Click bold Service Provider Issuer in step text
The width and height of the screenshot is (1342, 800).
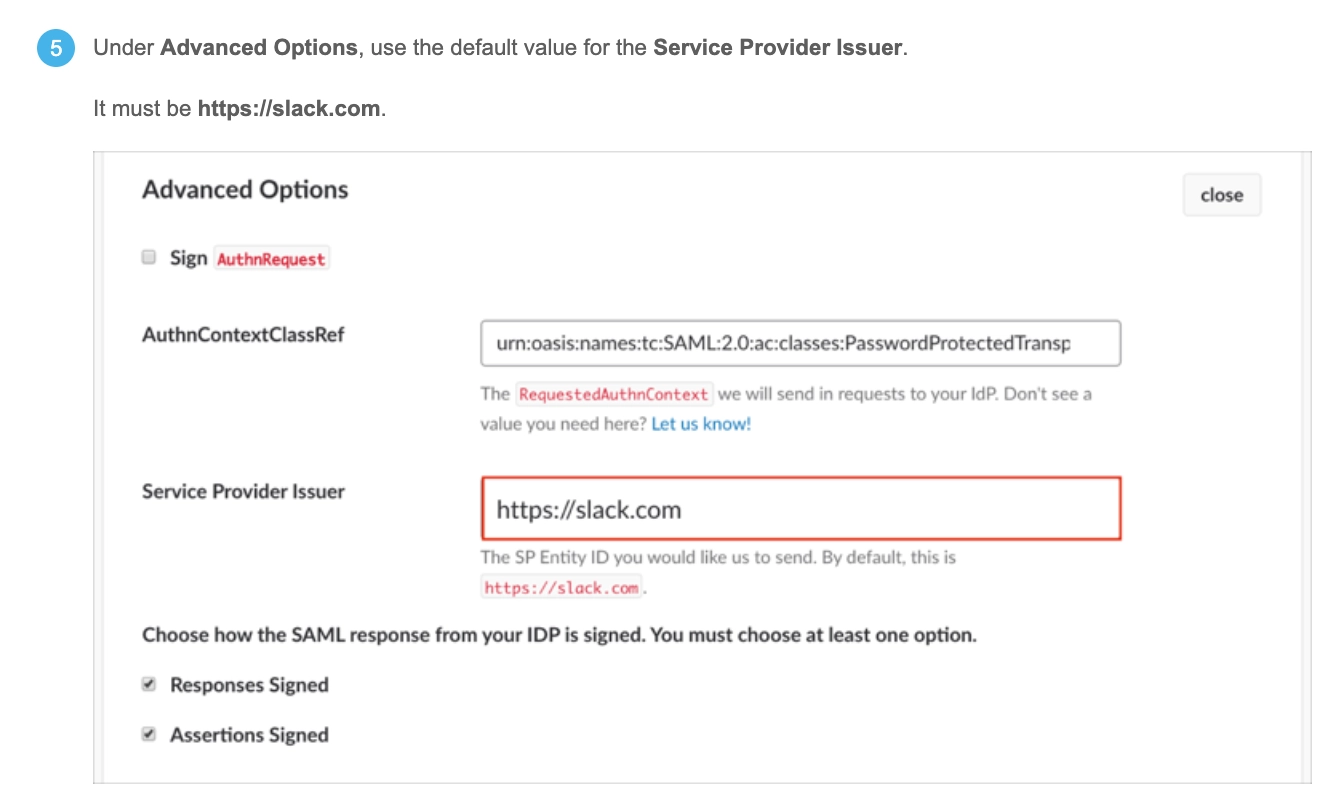(x=778, y=48)
